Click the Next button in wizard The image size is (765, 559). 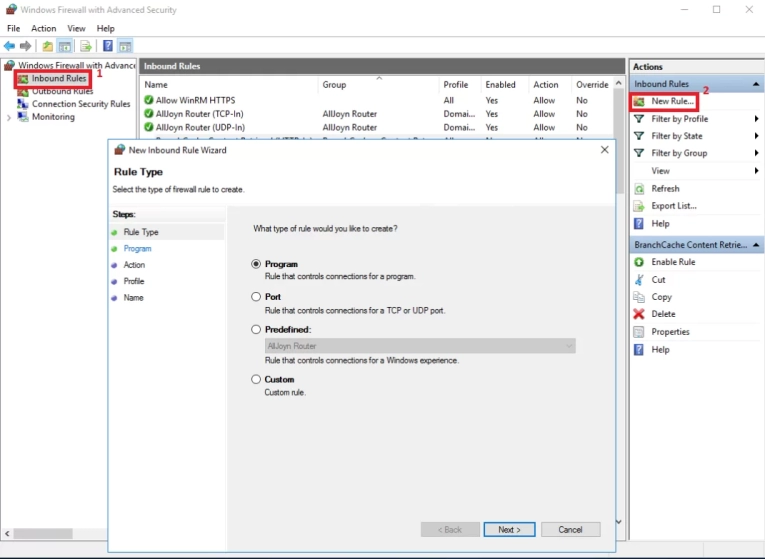[509, 529]
